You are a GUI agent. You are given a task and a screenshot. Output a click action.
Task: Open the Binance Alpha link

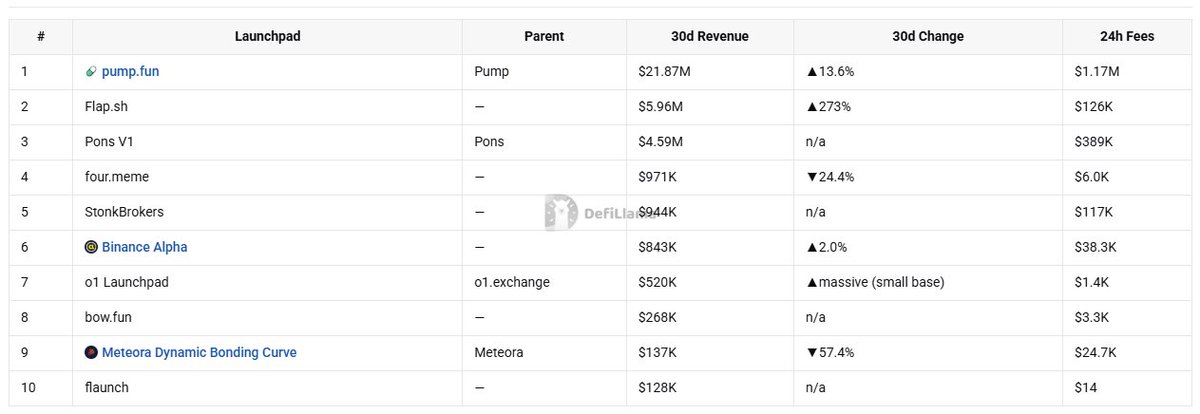[x=144, y=247]
